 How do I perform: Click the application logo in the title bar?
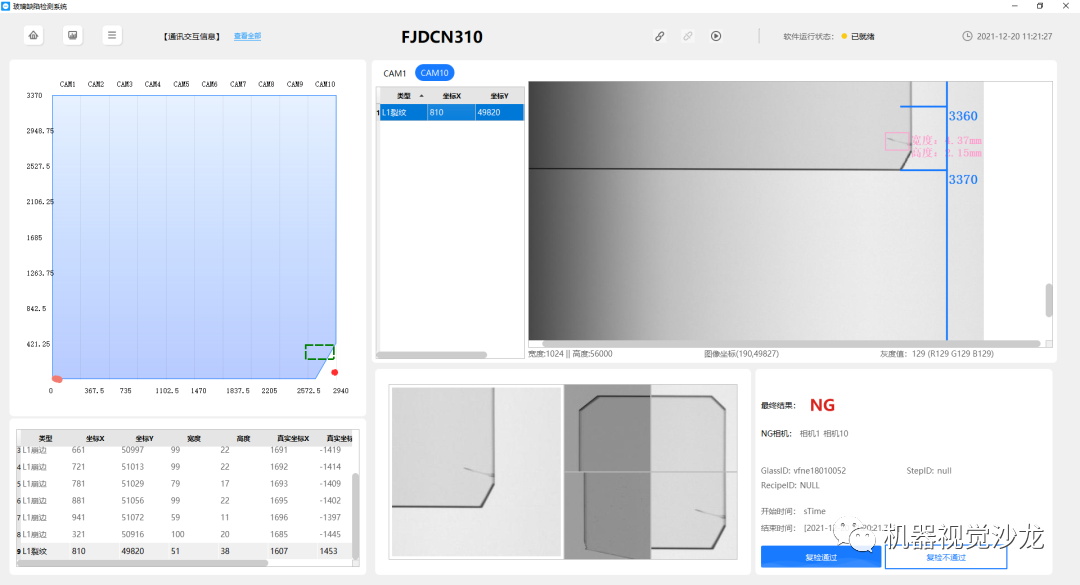tap(6, 6)
